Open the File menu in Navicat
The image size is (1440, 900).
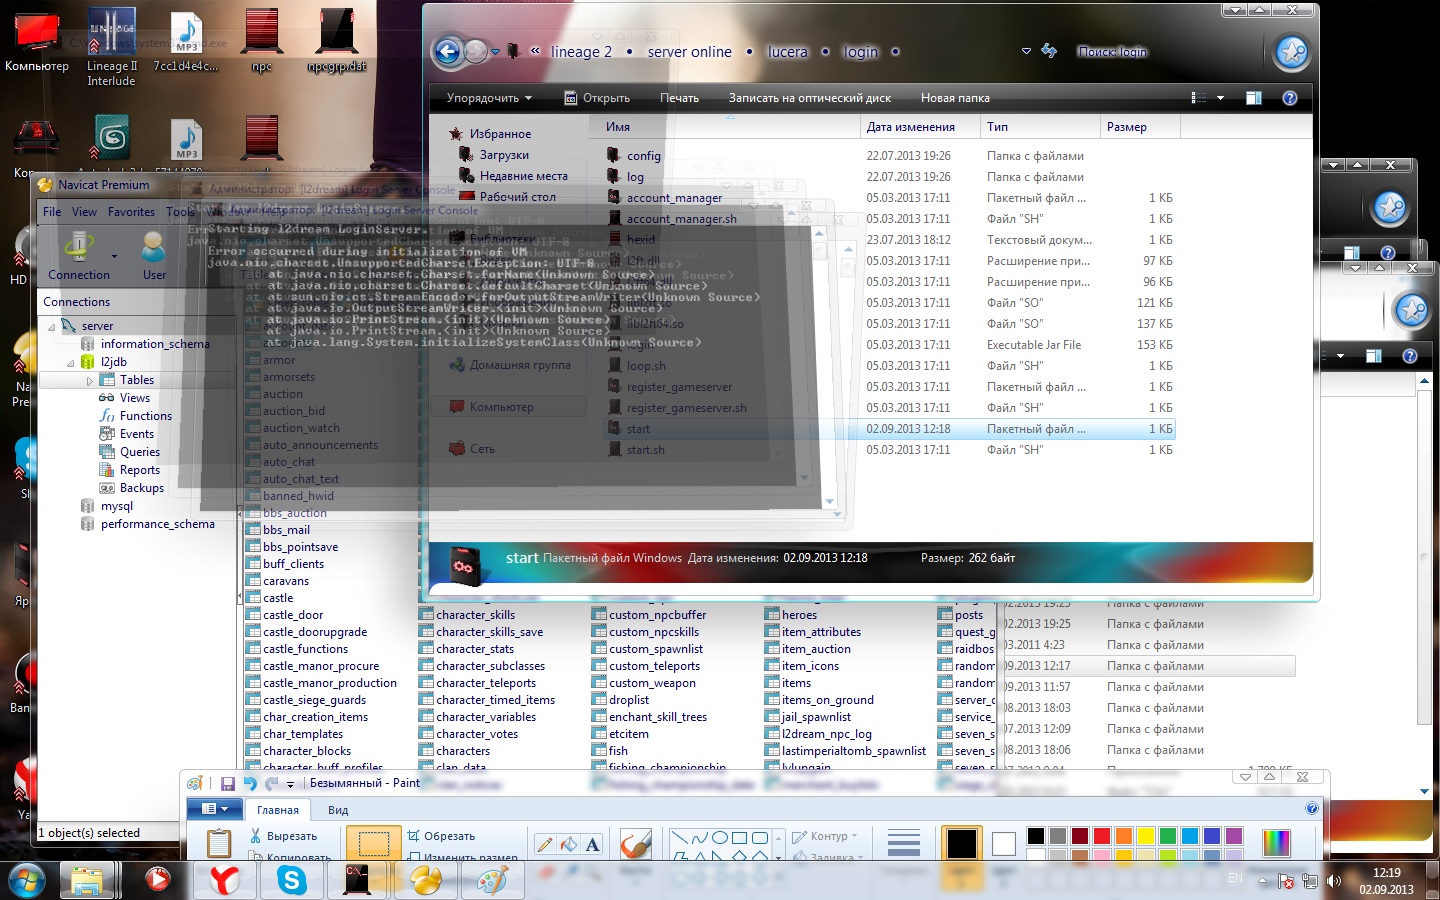52,212
